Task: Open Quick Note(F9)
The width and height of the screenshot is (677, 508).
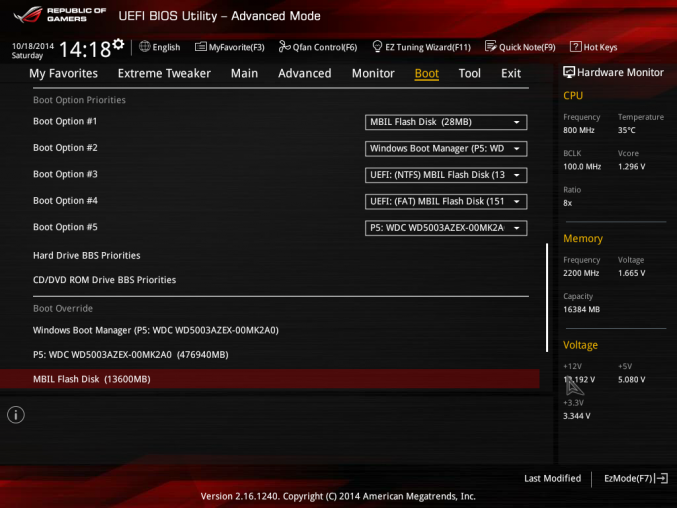Action: pyautogui.click(x=520, y=47)
